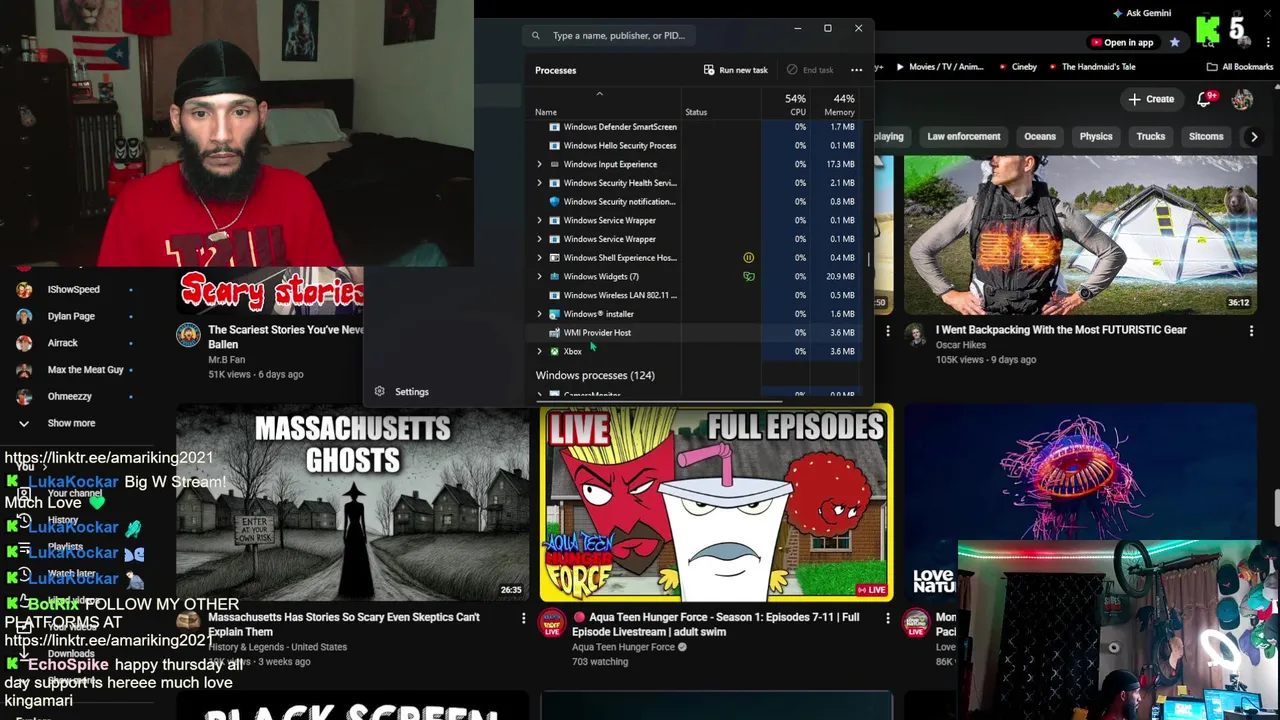Click IShowSpeed avatar in subscriptions sidebar
This screenshot has height=720, width=1280.
24,290
